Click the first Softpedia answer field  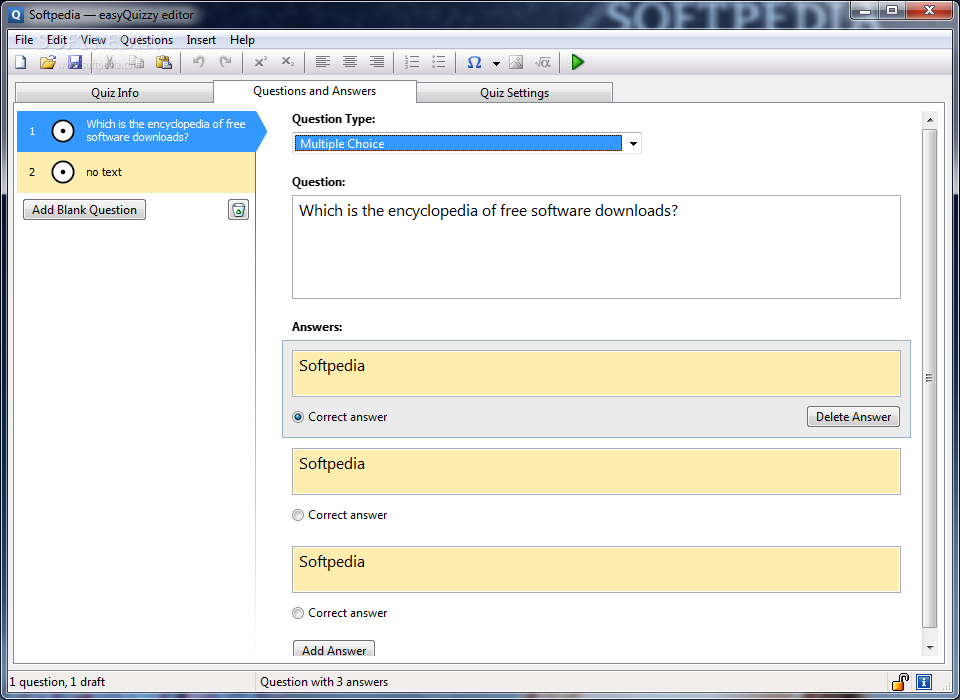(x=596, y=374)
